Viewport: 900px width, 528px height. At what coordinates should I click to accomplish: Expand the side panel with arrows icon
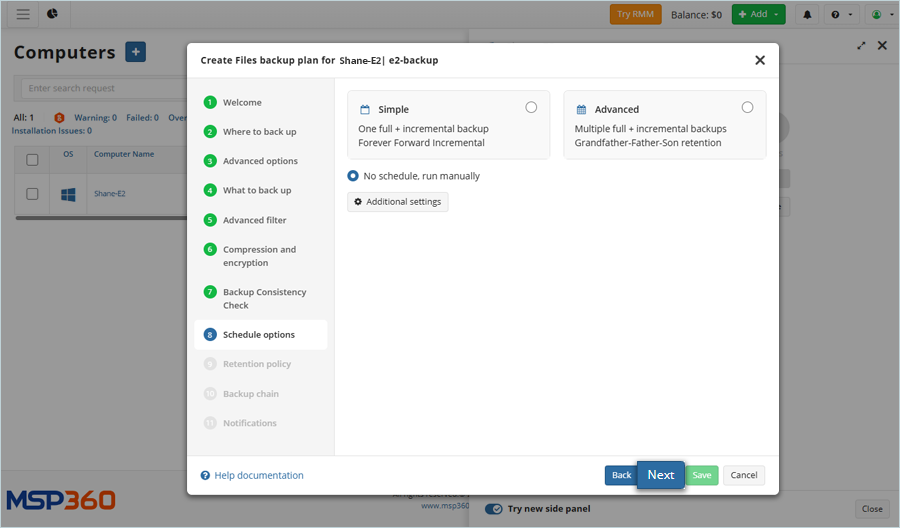862,46
